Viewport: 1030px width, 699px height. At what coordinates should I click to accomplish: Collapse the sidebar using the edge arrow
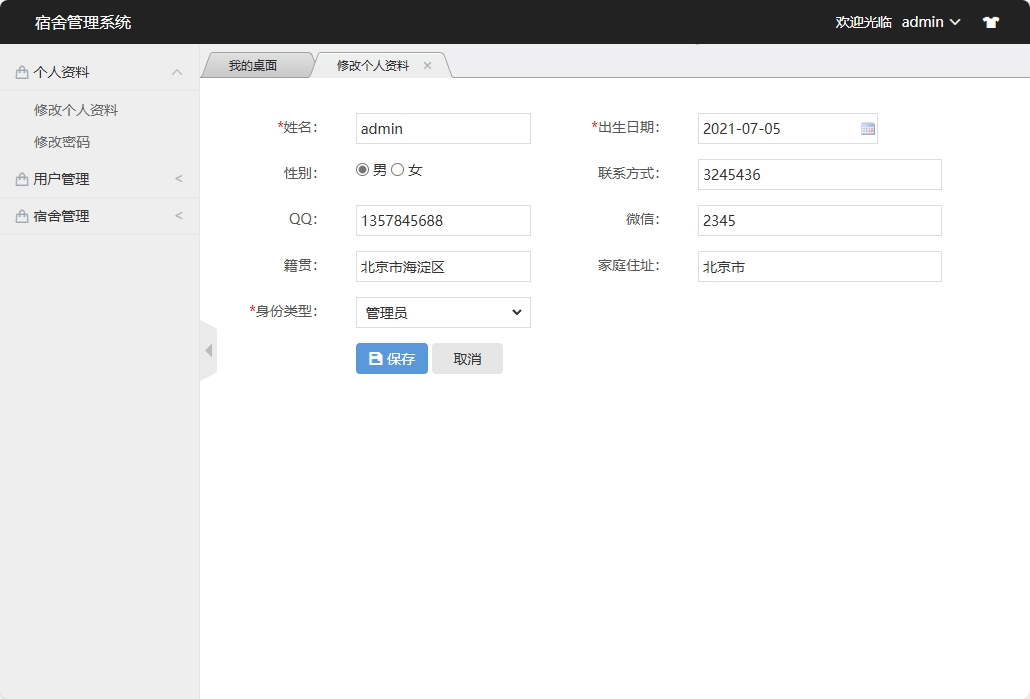pyautogui.click(x=209, y=352)
